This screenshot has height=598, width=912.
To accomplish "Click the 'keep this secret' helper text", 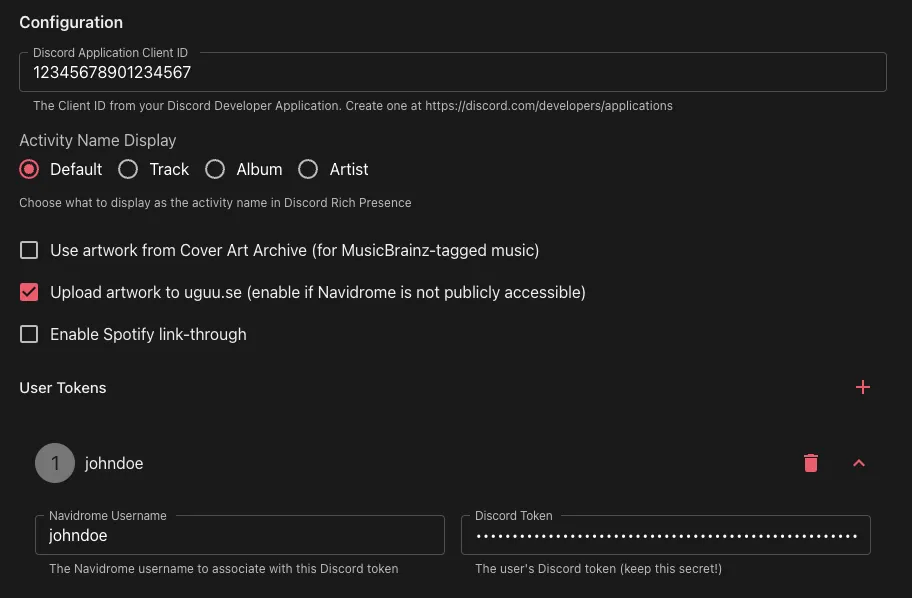I will tap(598, 569).
